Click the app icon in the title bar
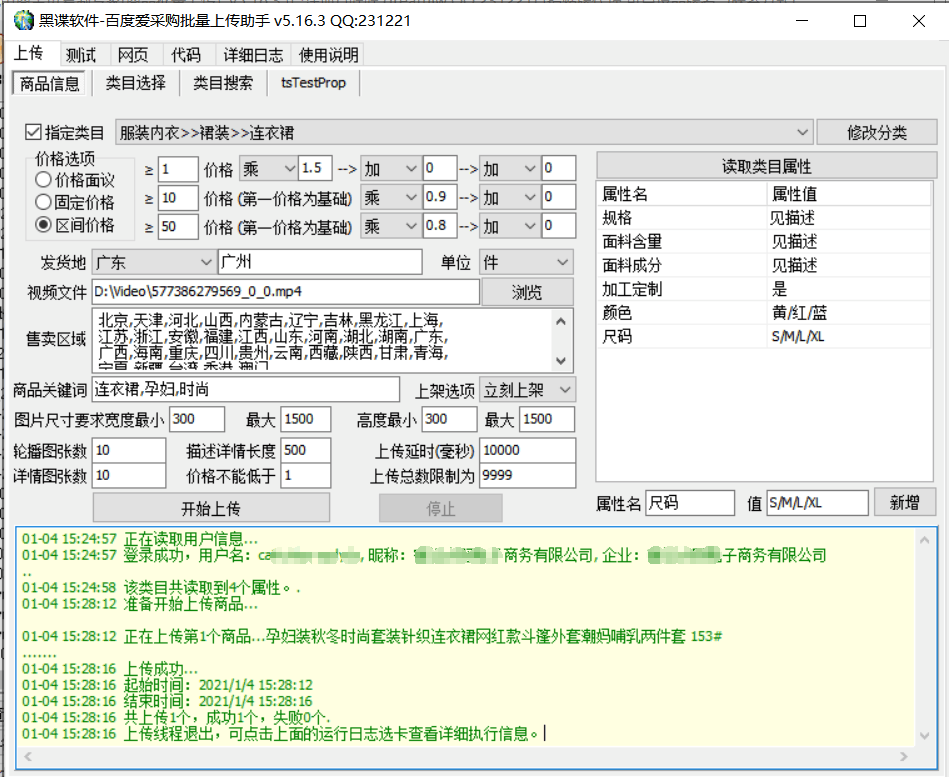This screenshot has width=949, height=777. point(23,21)
